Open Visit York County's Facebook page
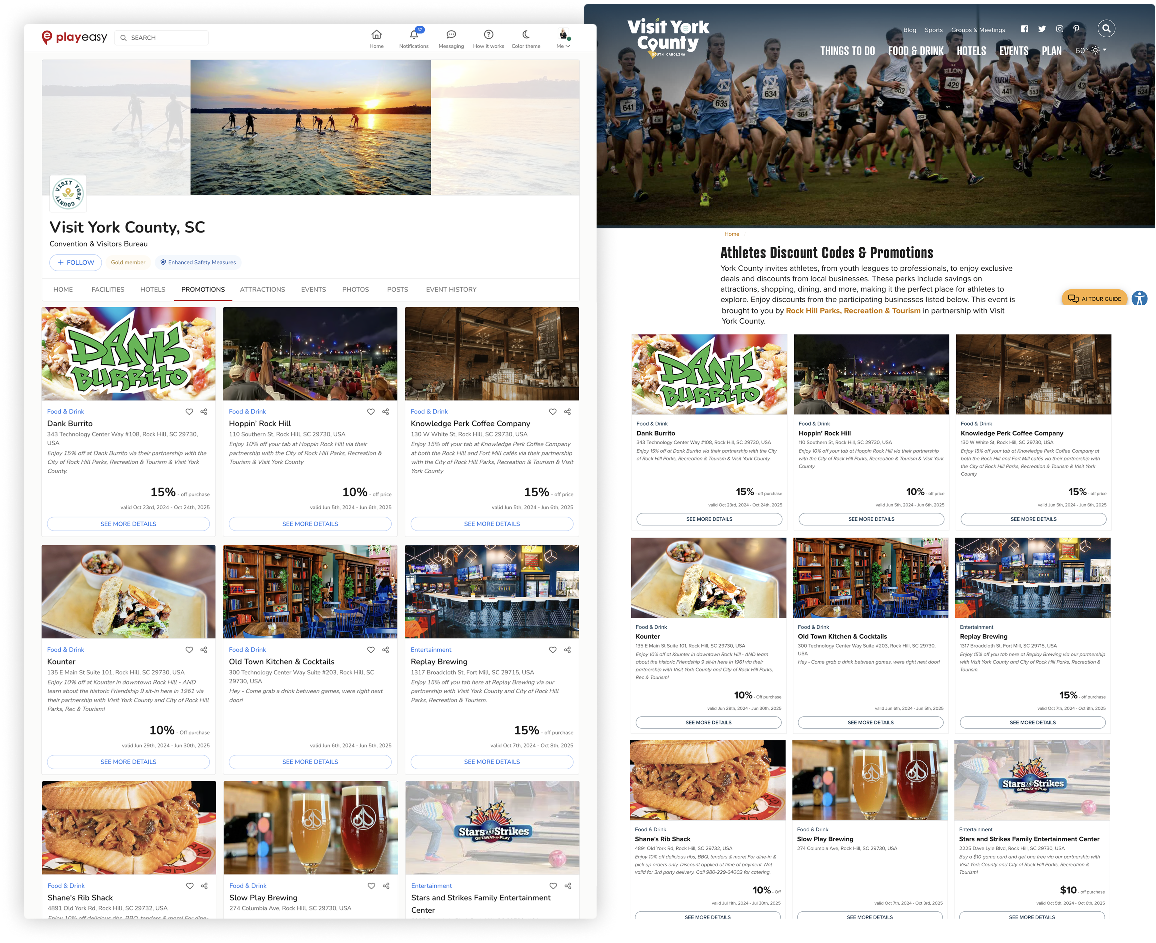This screenshot has height=943, width=1156. pos(1024,28)
